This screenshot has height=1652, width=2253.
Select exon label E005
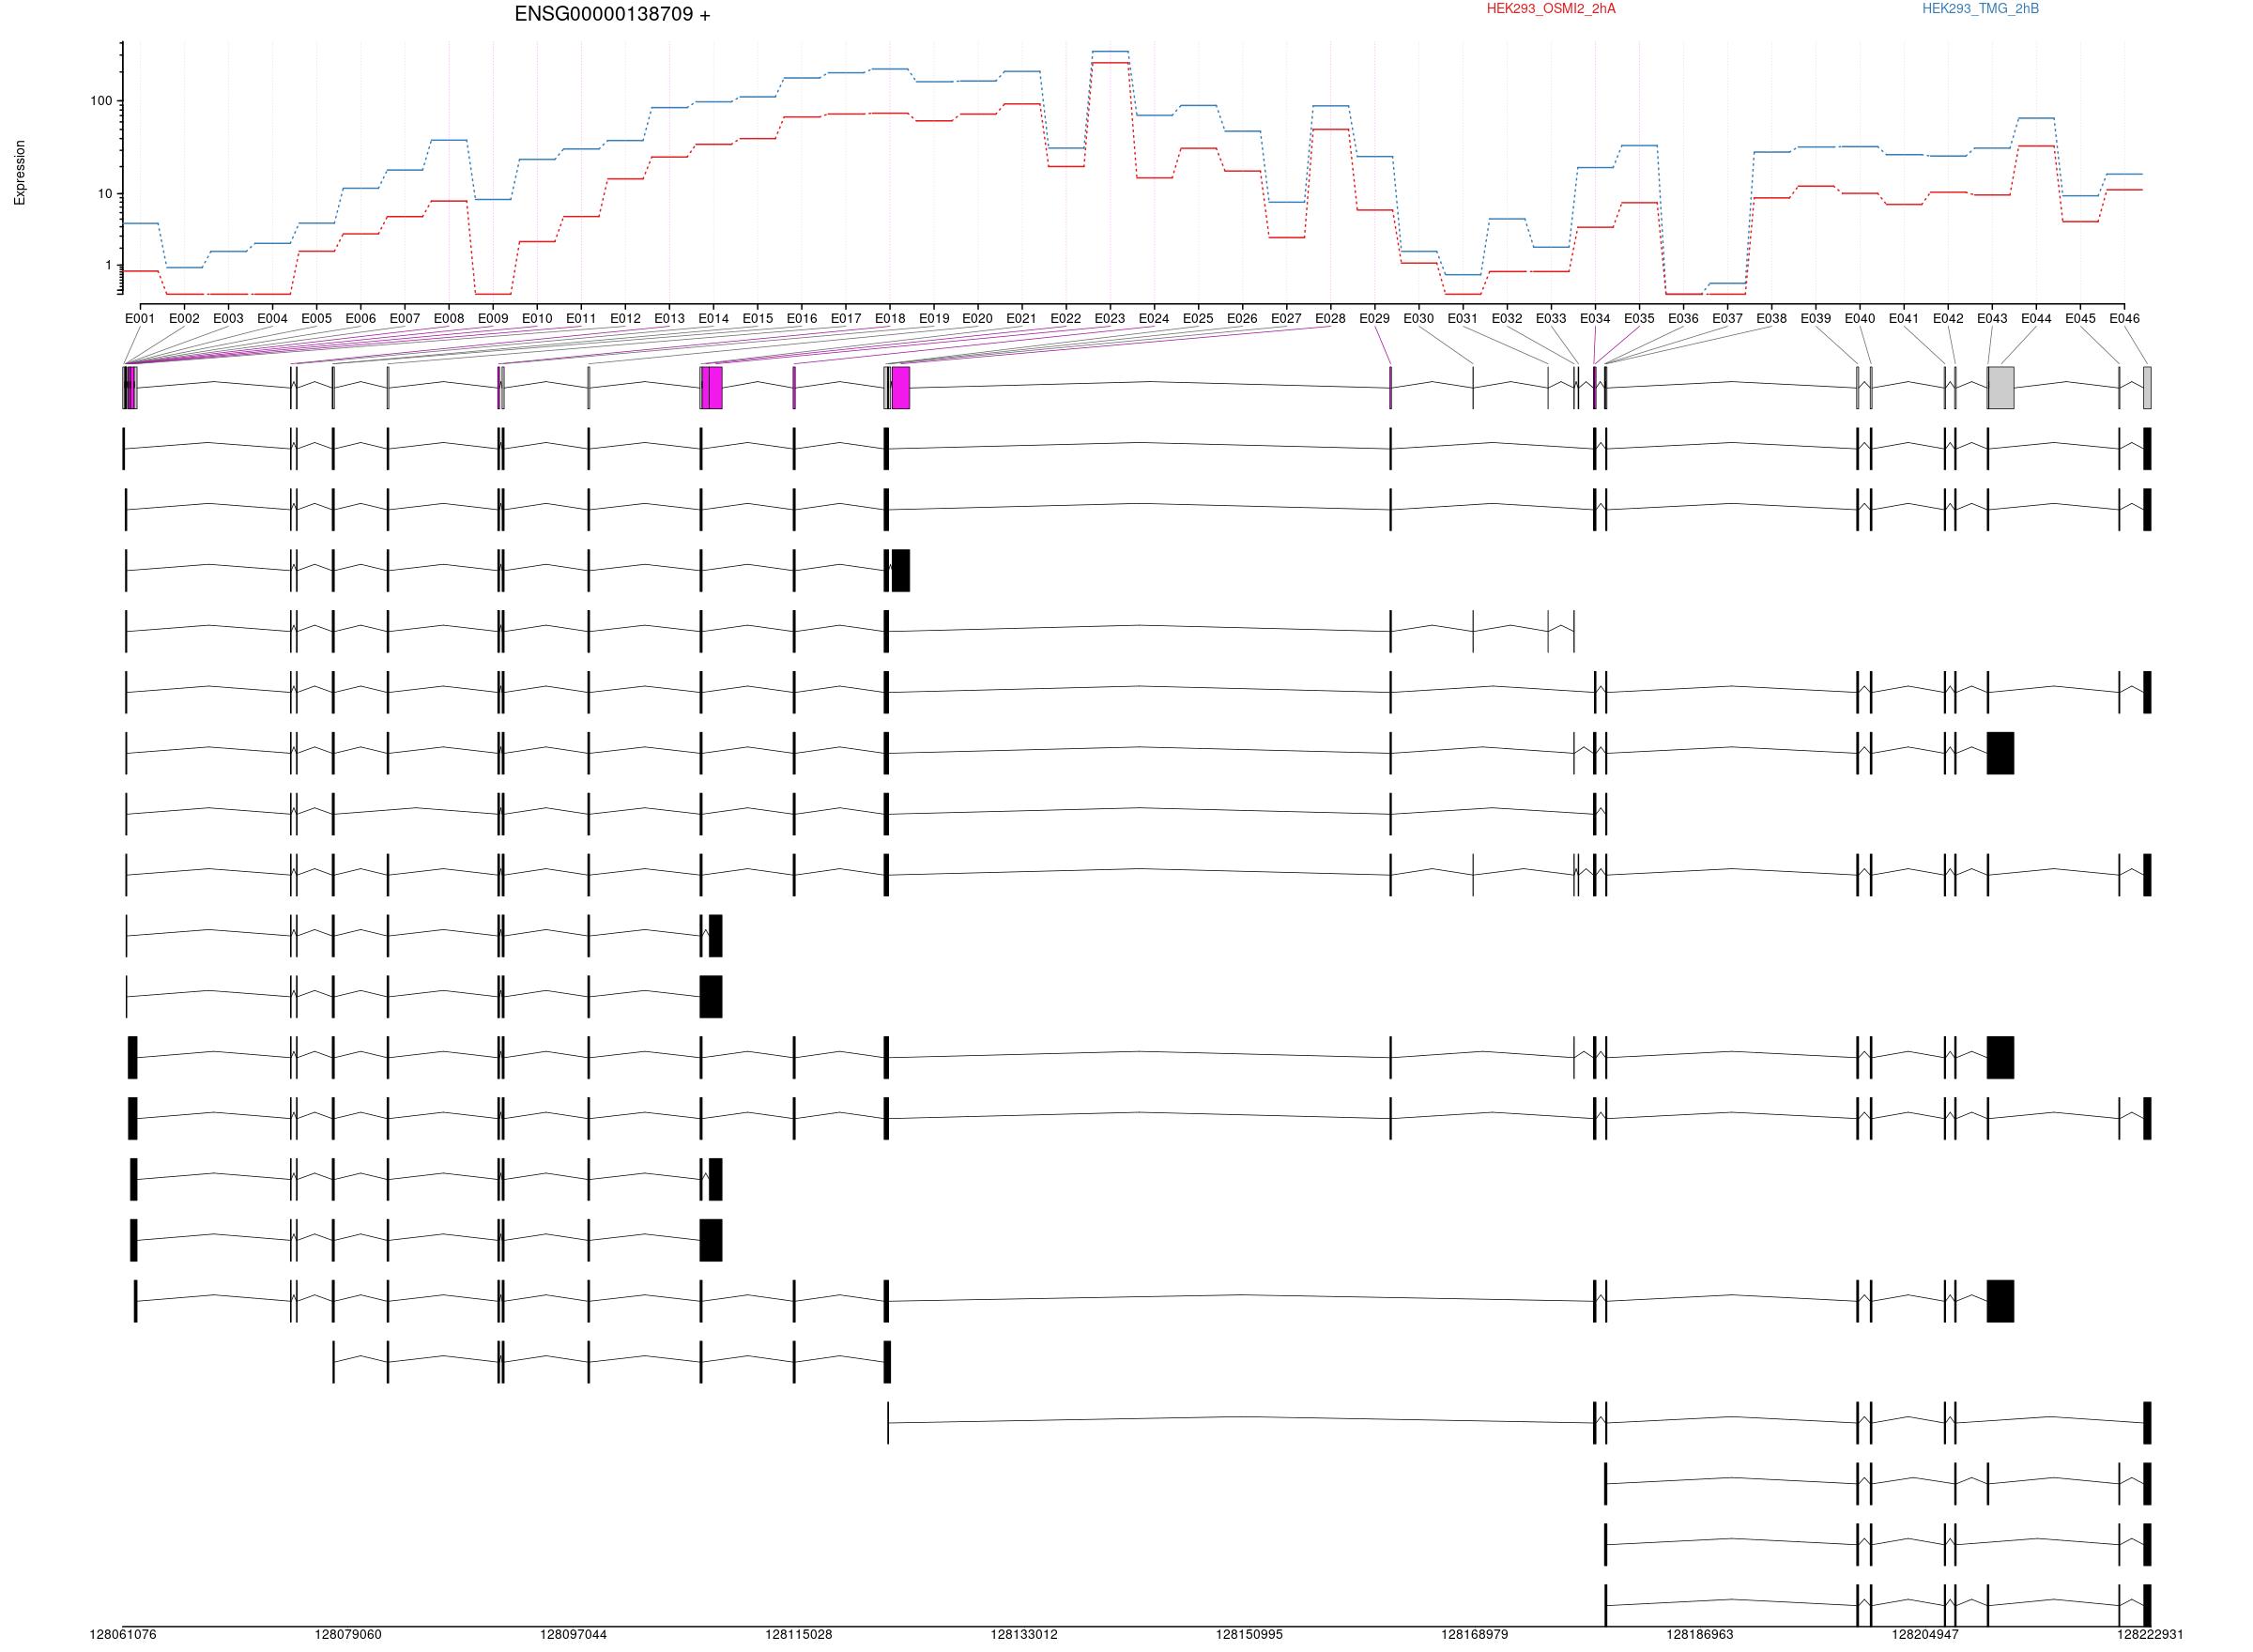click(x=316, y=319)
